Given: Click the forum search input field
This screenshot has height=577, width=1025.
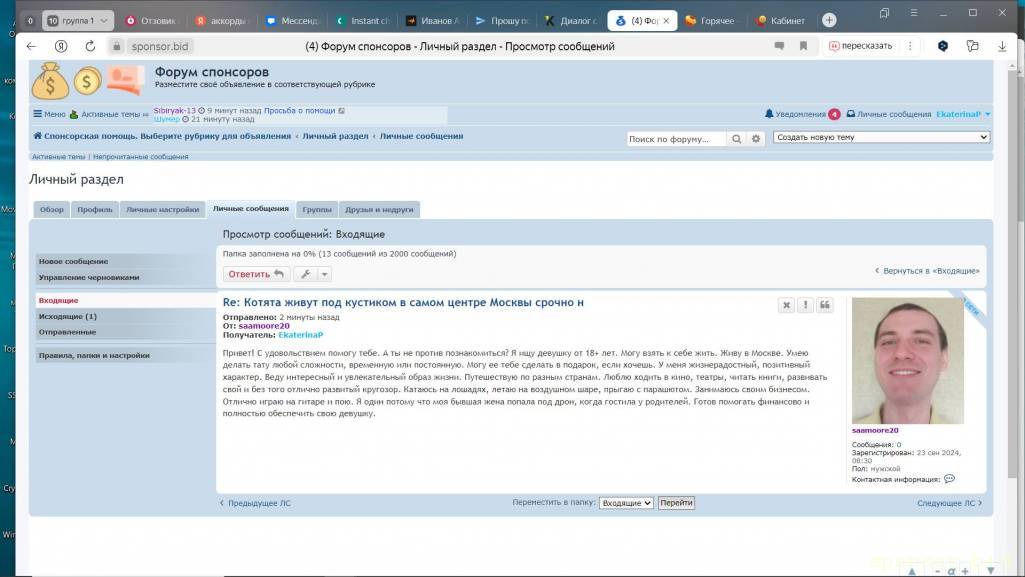Looking at the screenshot, I should click(x=676, y=139).
